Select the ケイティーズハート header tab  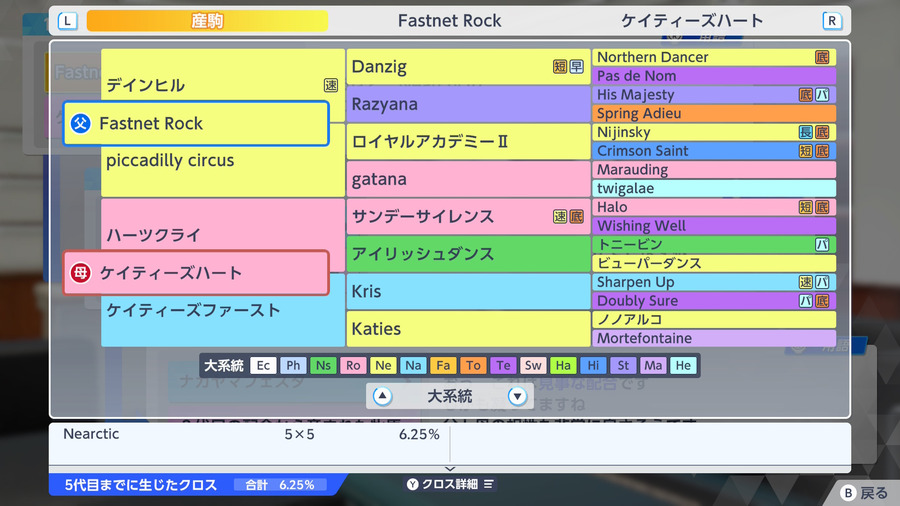(692, 21)
